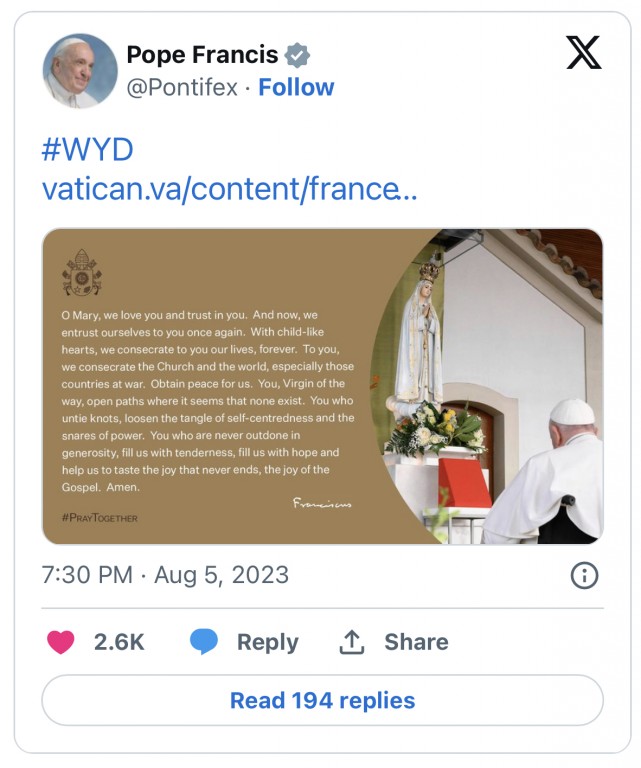Open the vatican.va content link
The width and height of the screenshot is (641, 768).
229,188
